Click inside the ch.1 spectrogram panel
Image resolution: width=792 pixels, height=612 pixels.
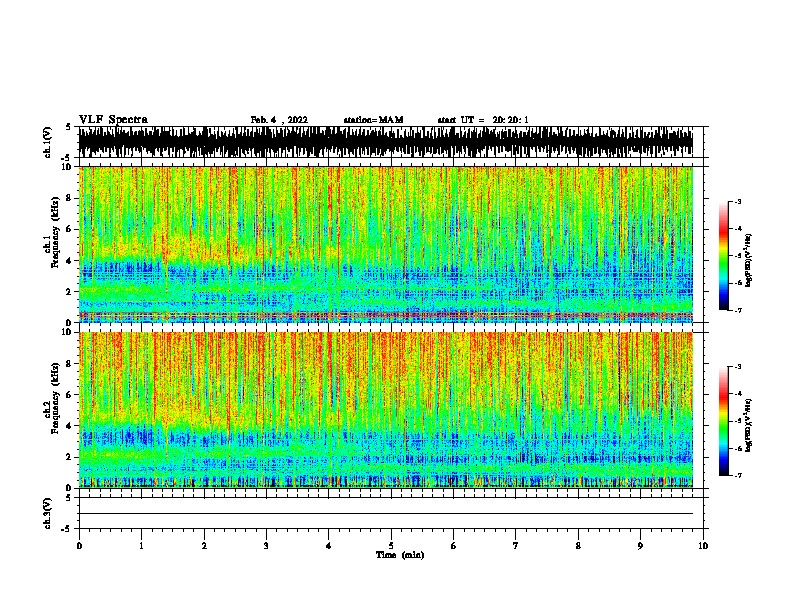(386, 244)
